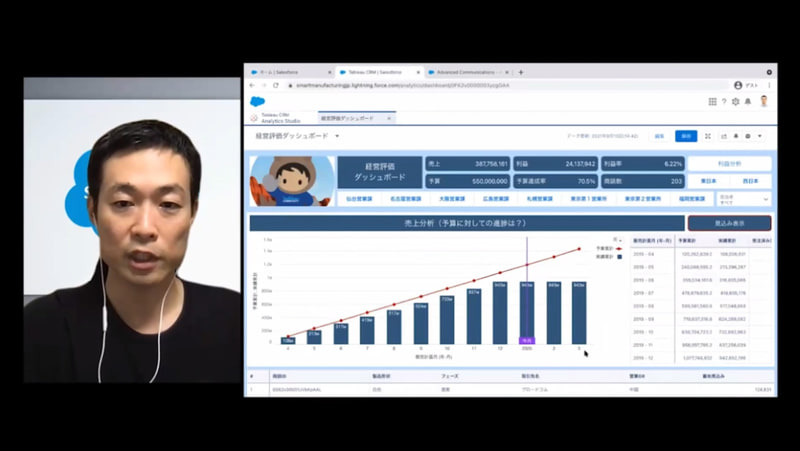Viewport: 800px width, 451px height.
Task: Close the Tableau CRM browser tab
Action: point(418,72)
